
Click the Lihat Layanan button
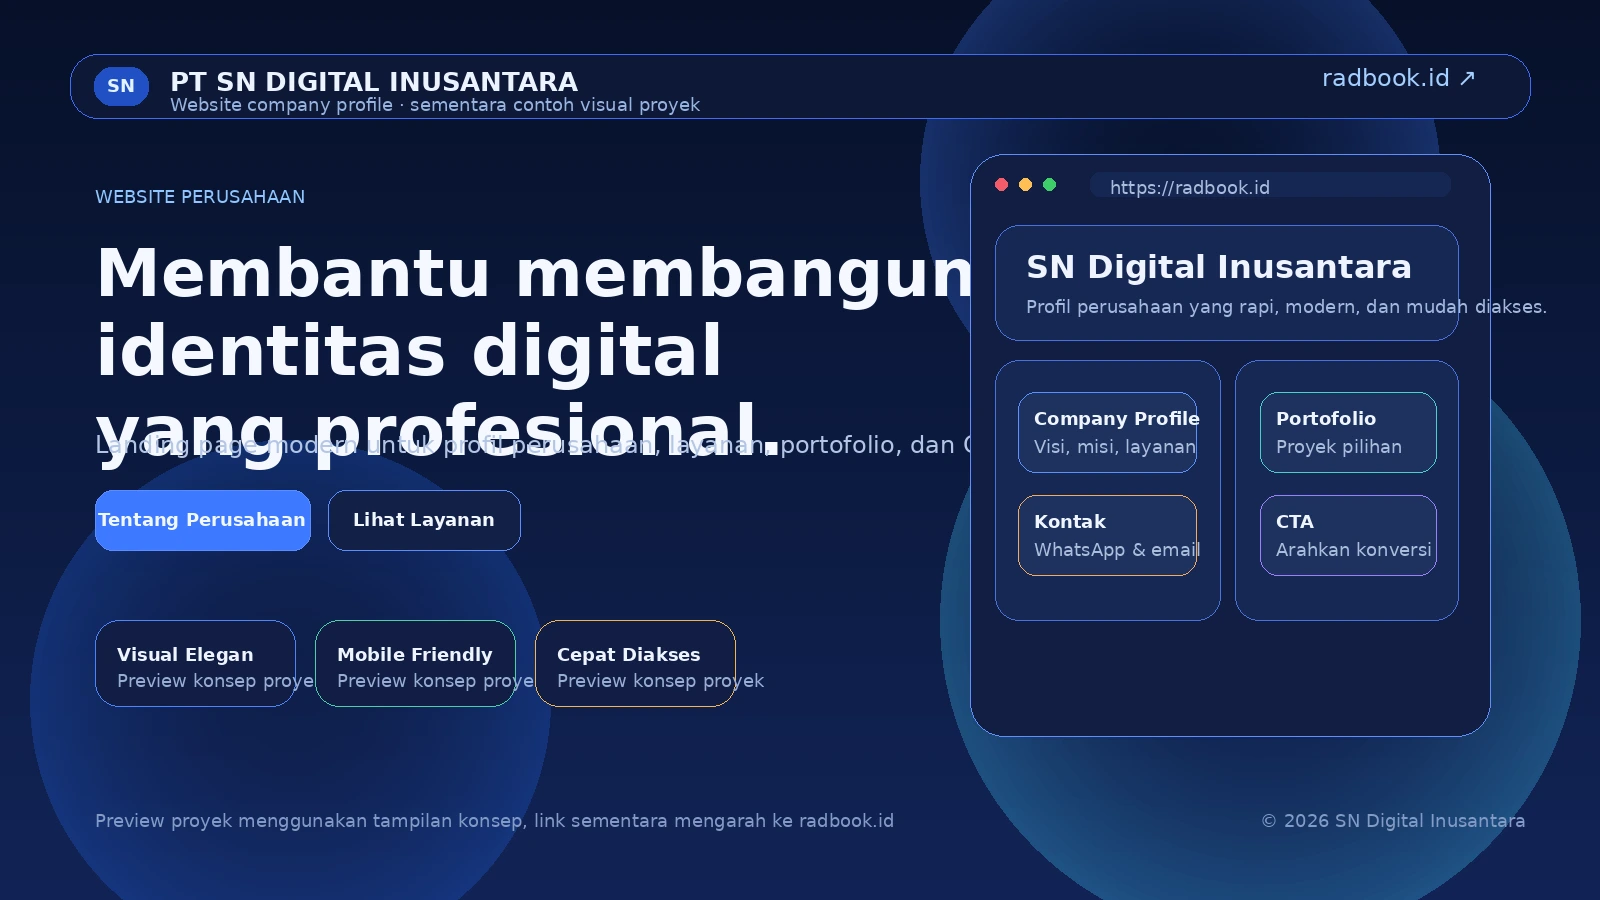click(x=424, y=520)
